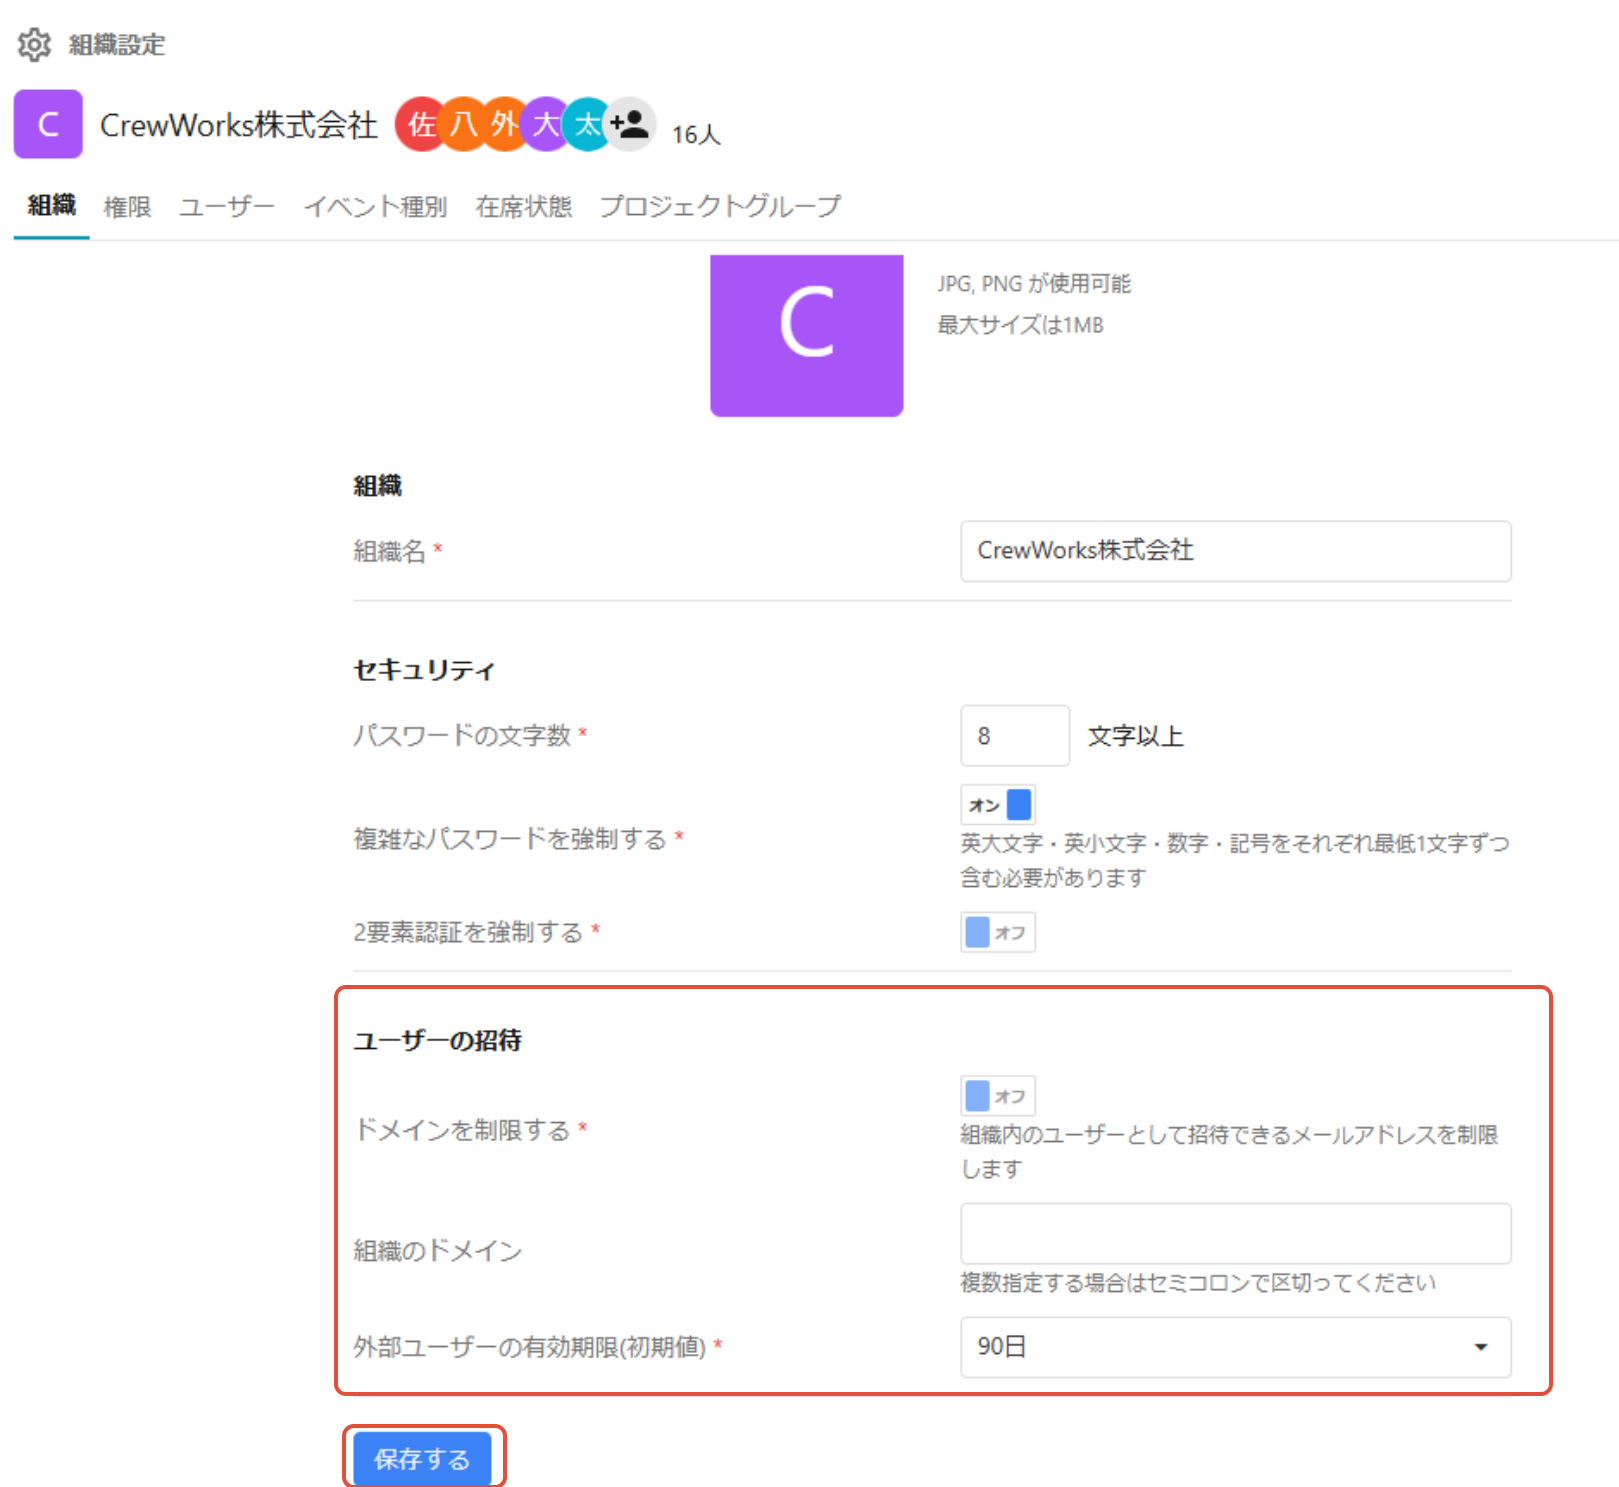Open member avatar 八
1619x1487 pixels.
click(x=462, y=124)
